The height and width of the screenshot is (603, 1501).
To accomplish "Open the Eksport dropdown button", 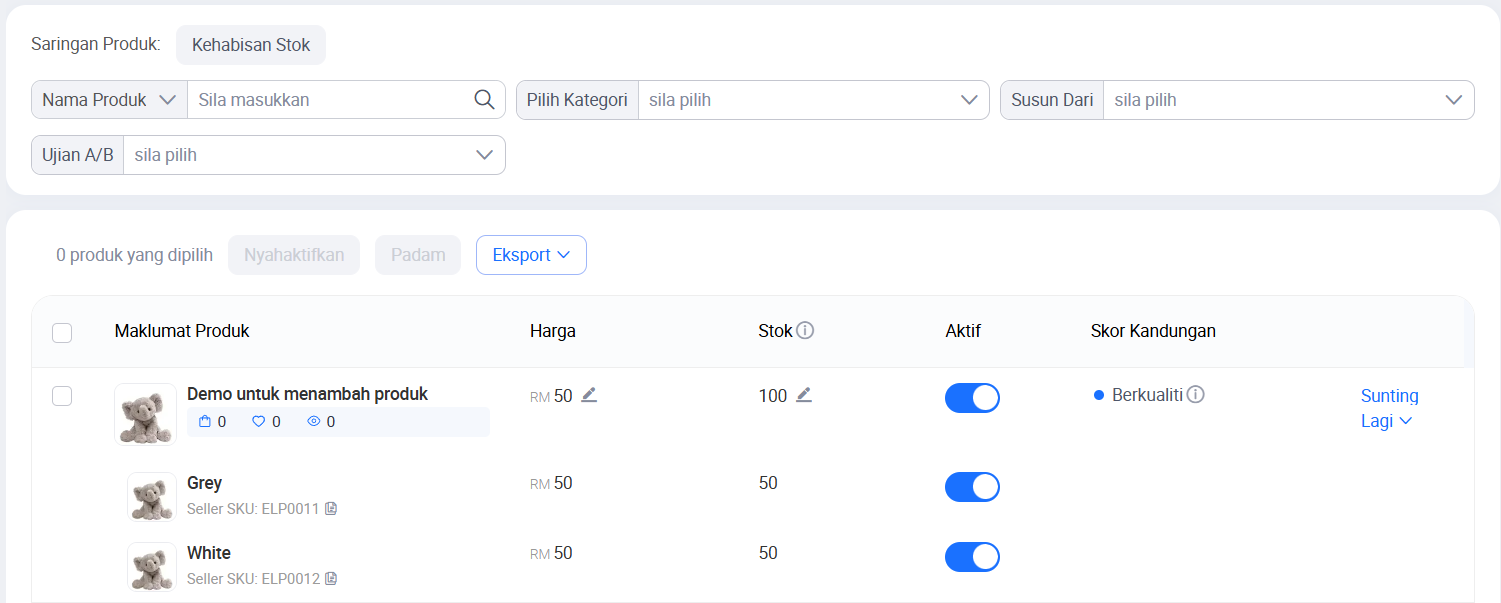I will tap(531, 255).
